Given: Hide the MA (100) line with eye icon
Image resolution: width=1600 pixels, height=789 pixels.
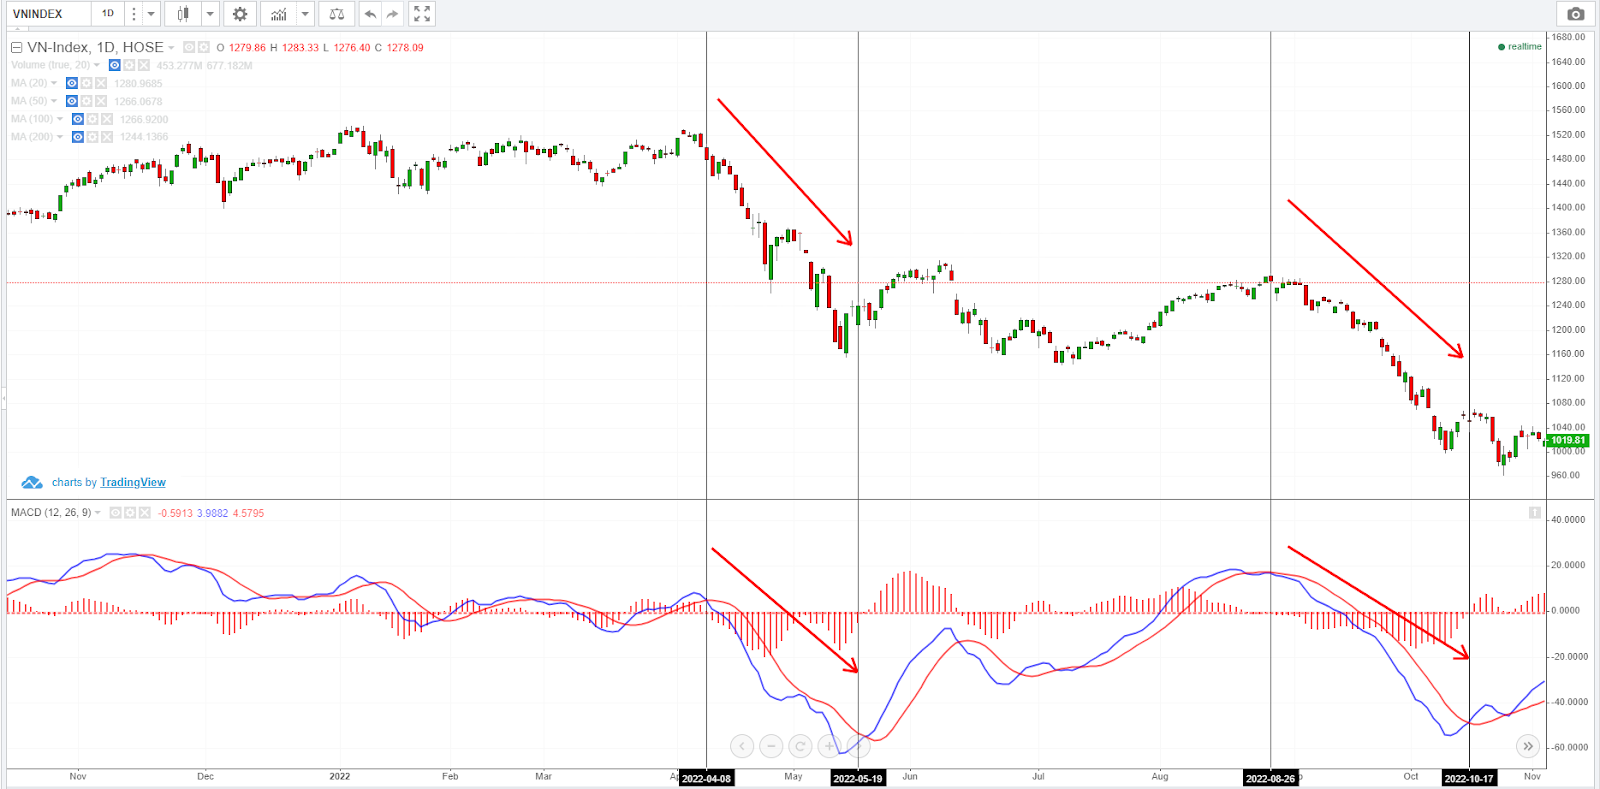Looking at the screenshot, I should coord(78,119).
